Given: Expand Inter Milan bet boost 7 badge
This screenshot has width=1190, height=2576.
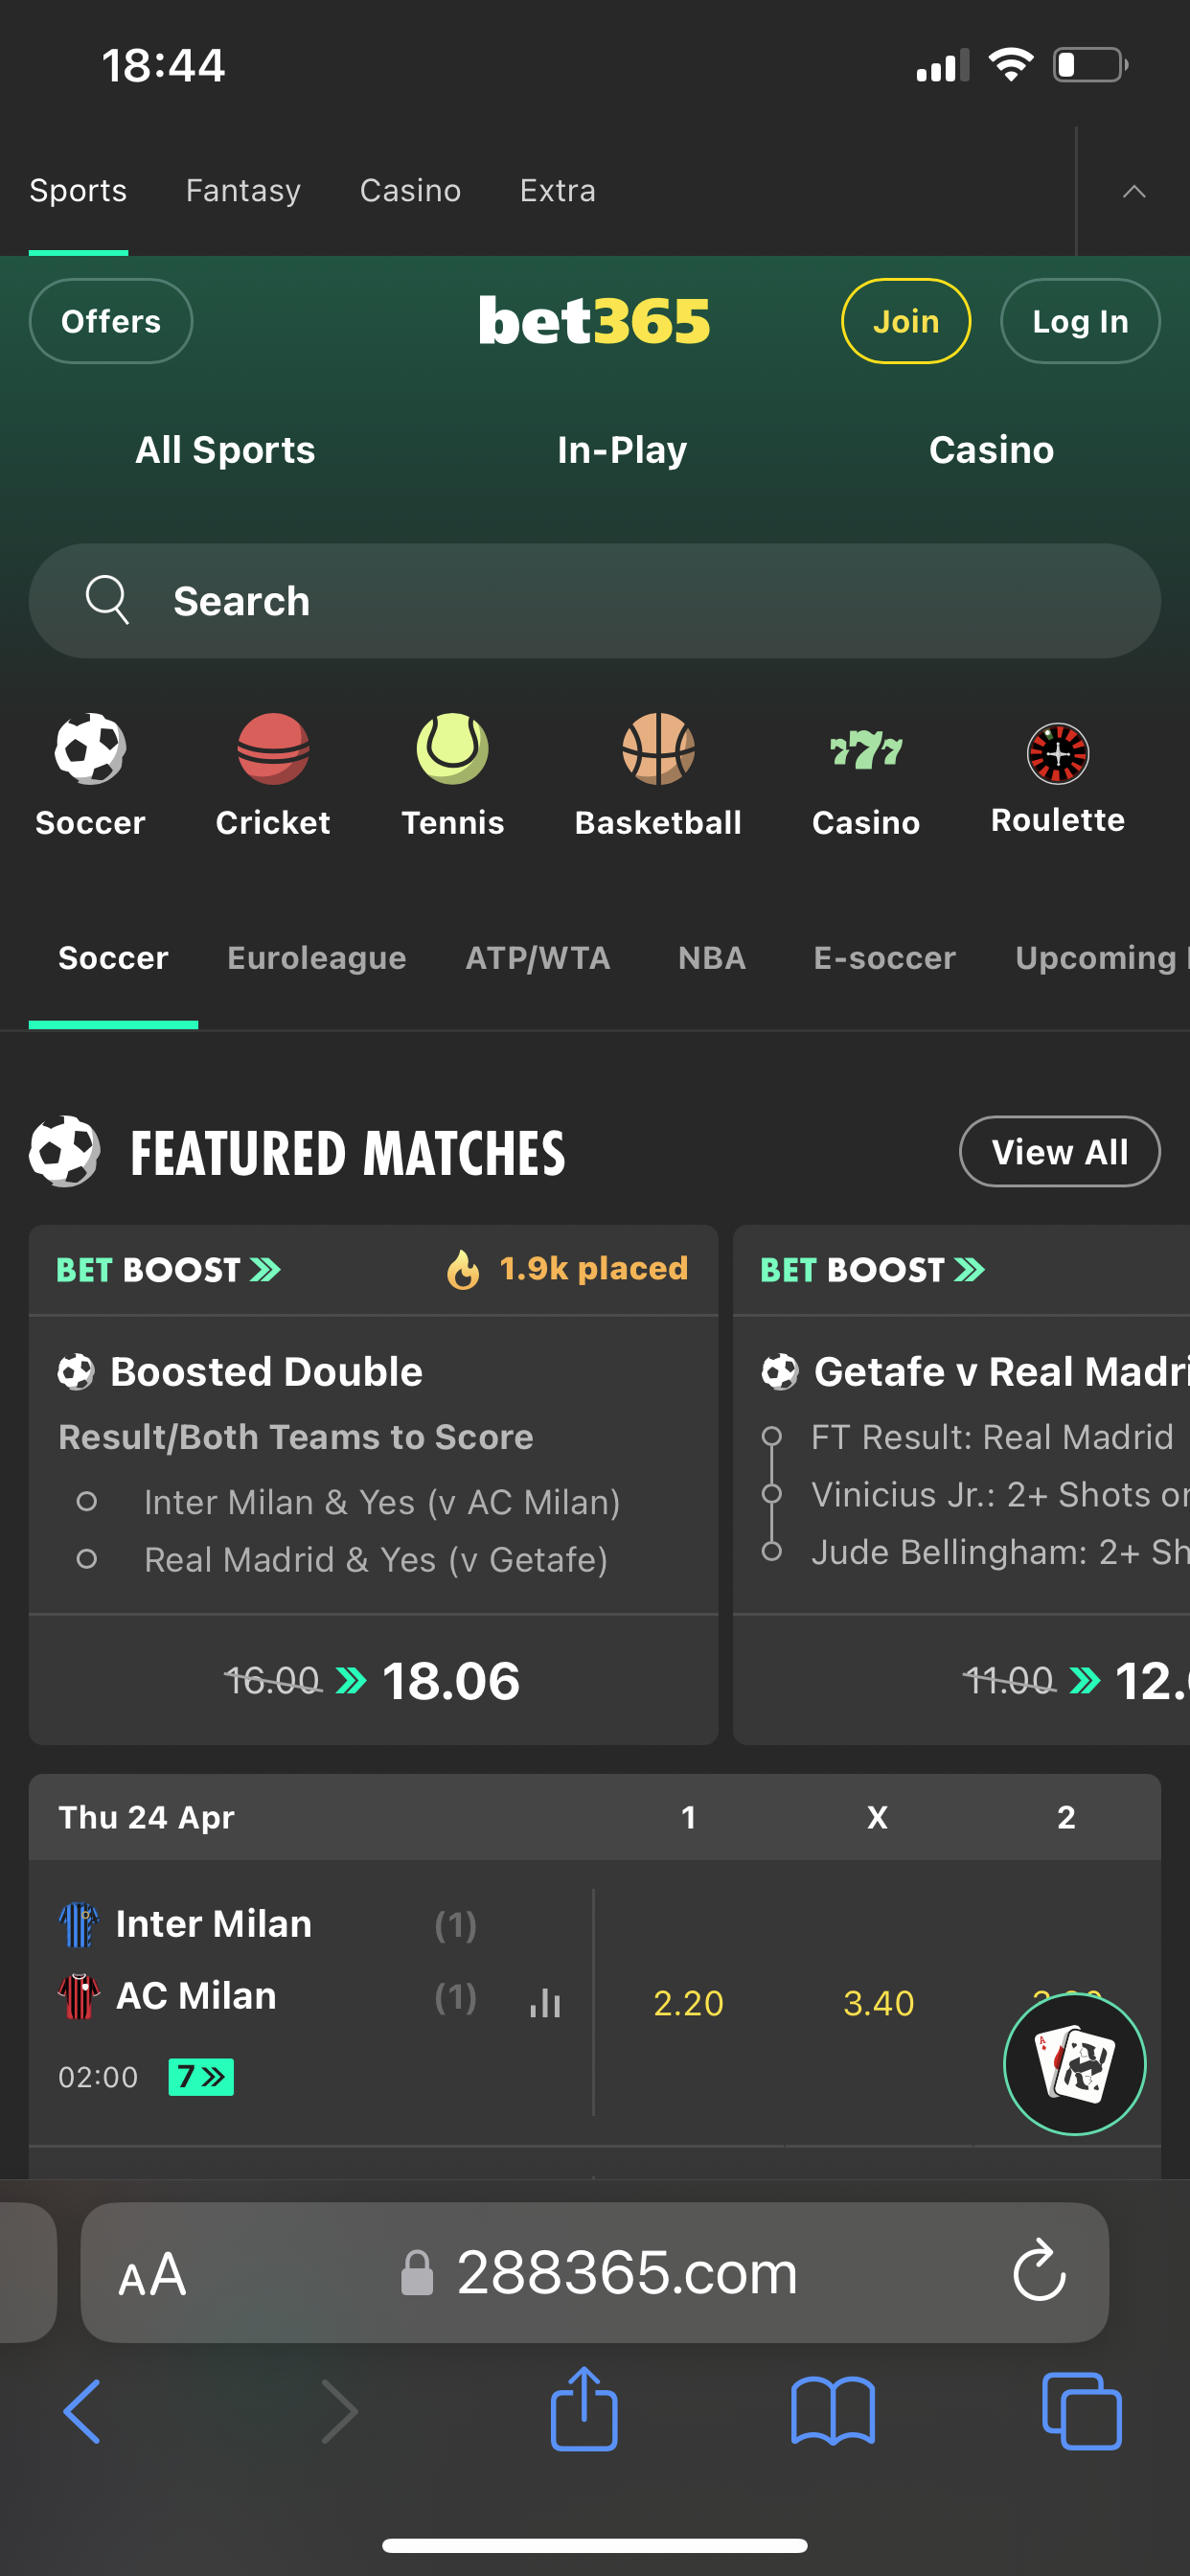Looking at the screenshot, I should (200, 2077).
